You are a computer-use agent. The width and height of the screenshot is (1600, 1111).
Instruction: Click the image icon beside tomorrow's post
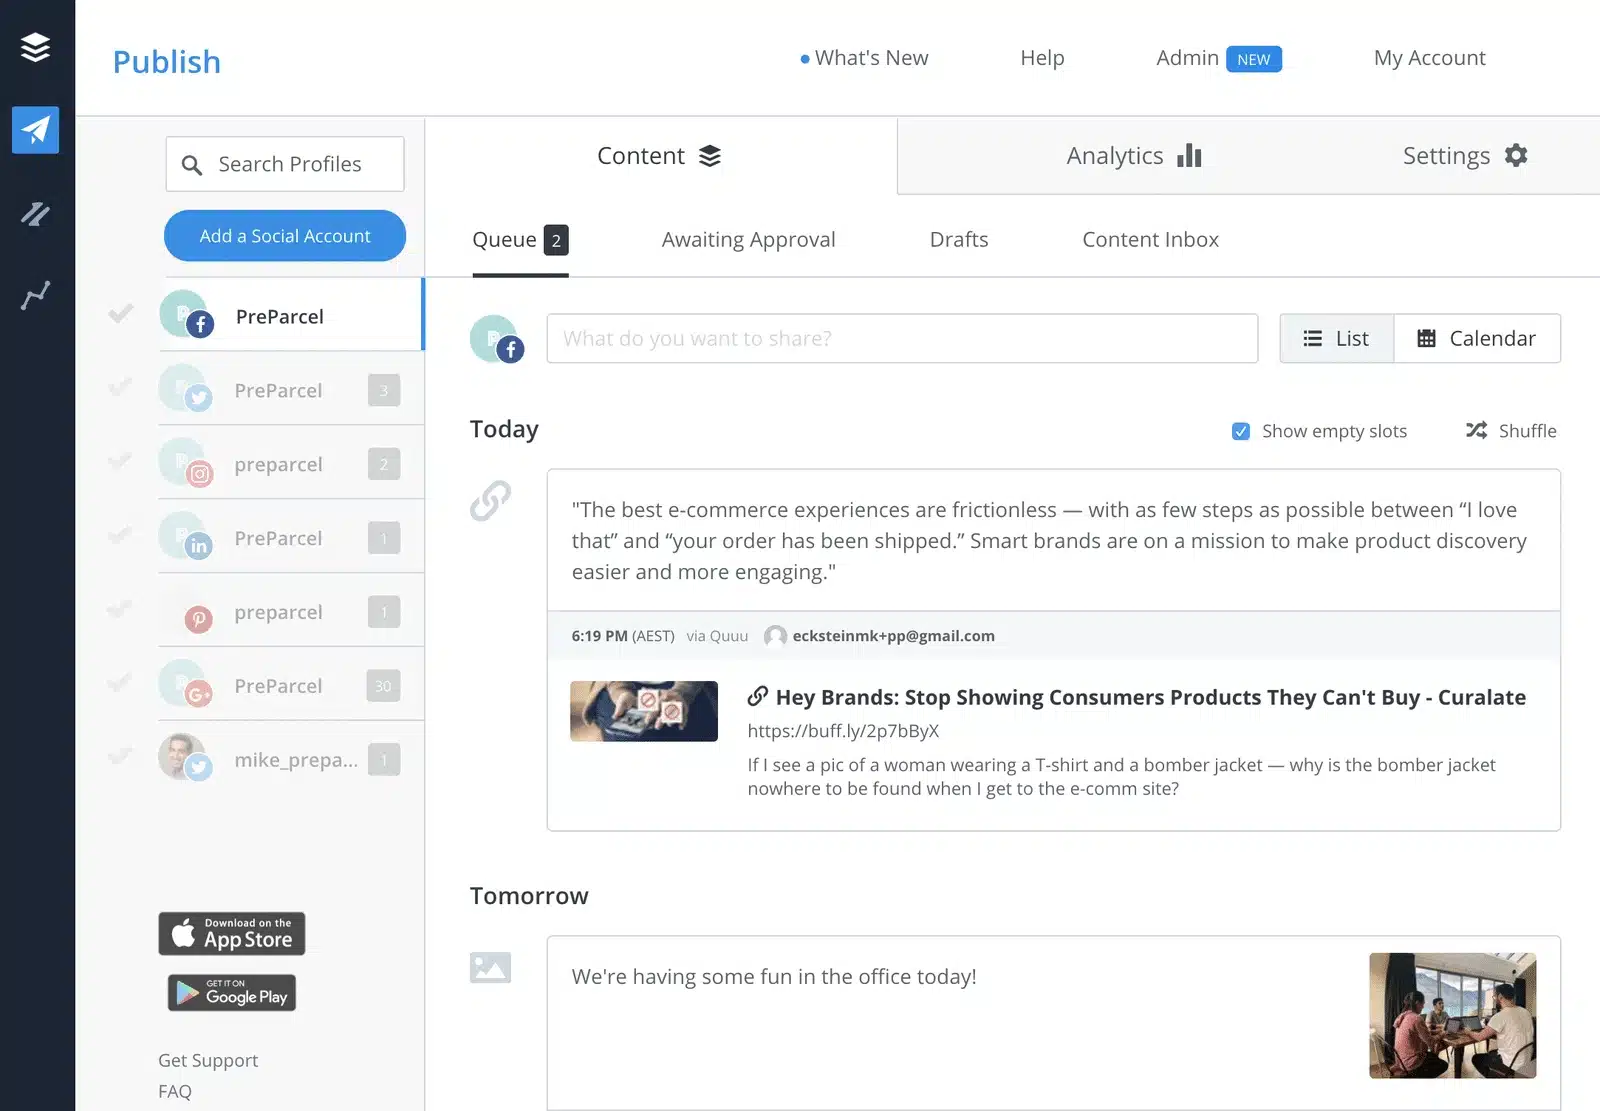tap(490, 967)
